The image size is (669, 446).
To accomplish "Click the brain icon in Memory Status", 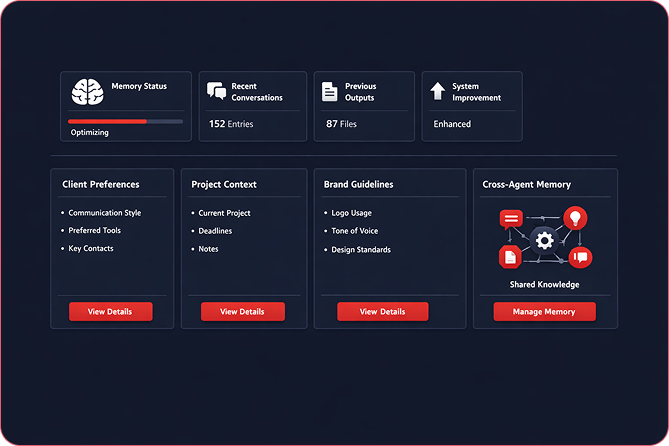I will (x=88, y=93).
